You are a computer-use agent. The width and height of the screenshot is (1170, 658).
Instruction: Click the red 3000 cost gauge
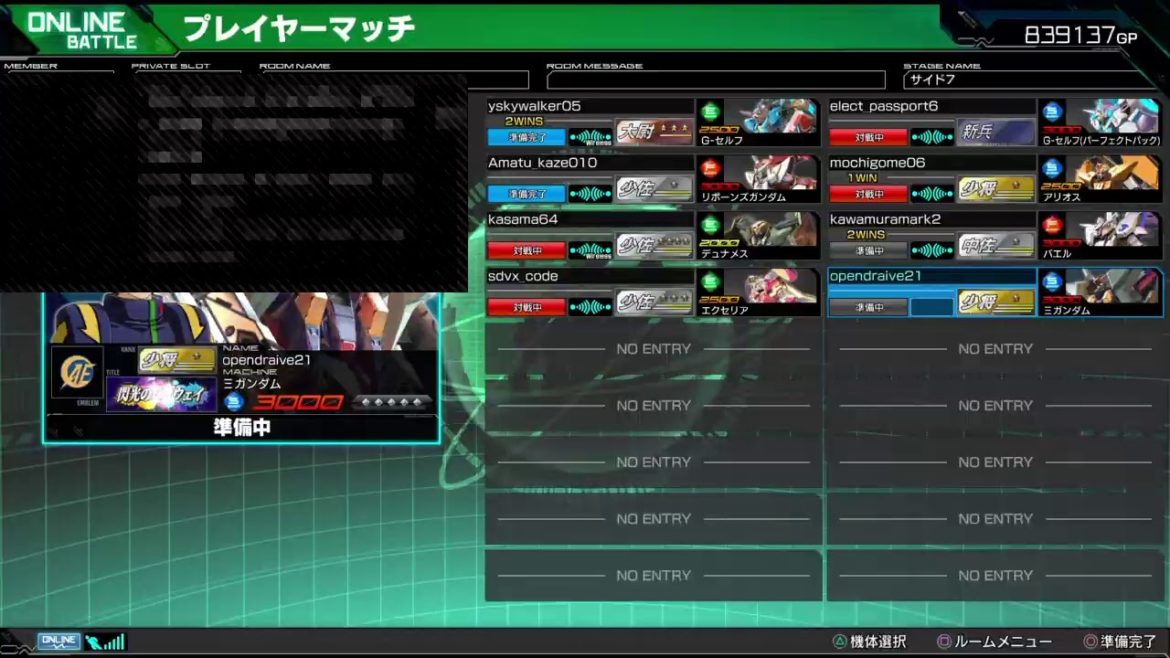click(x=297, y=402)
